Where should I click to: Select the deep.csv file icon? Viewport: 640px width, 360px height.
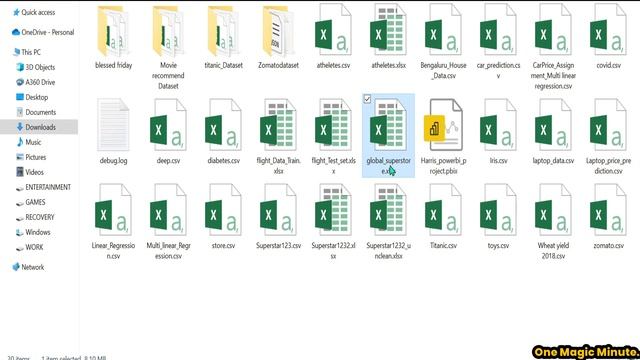coord(168,124)
